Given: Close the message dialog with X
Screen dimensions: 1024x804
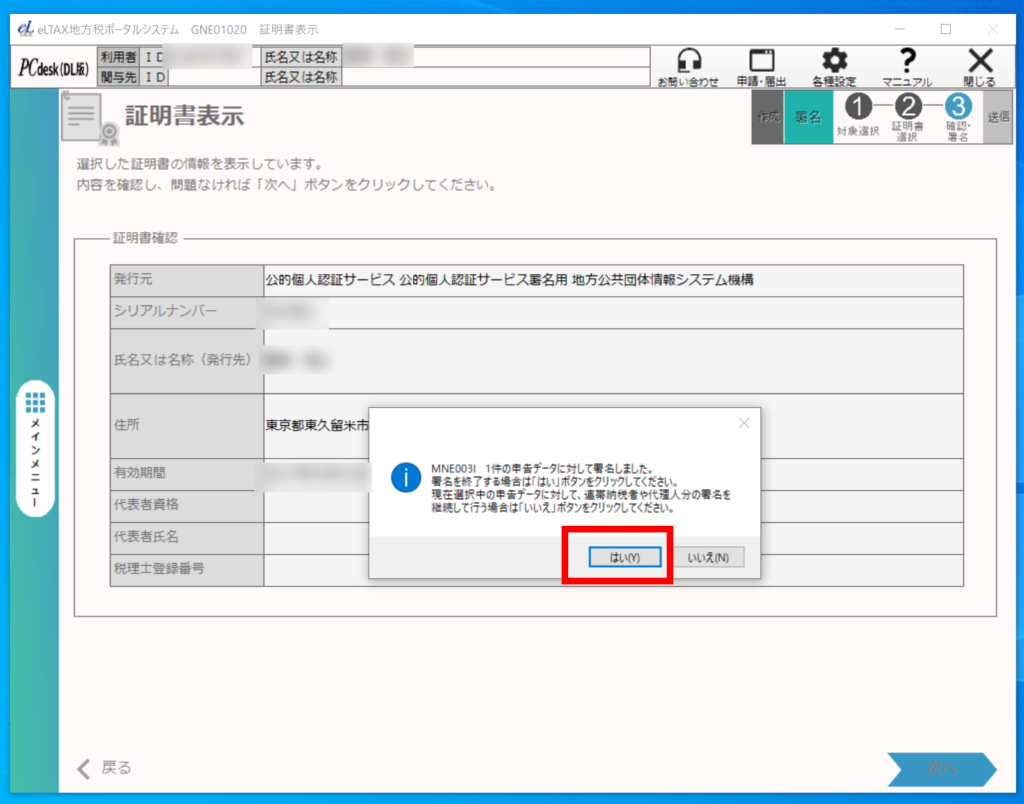Looking at the screenshot, I should click(743, 423).
